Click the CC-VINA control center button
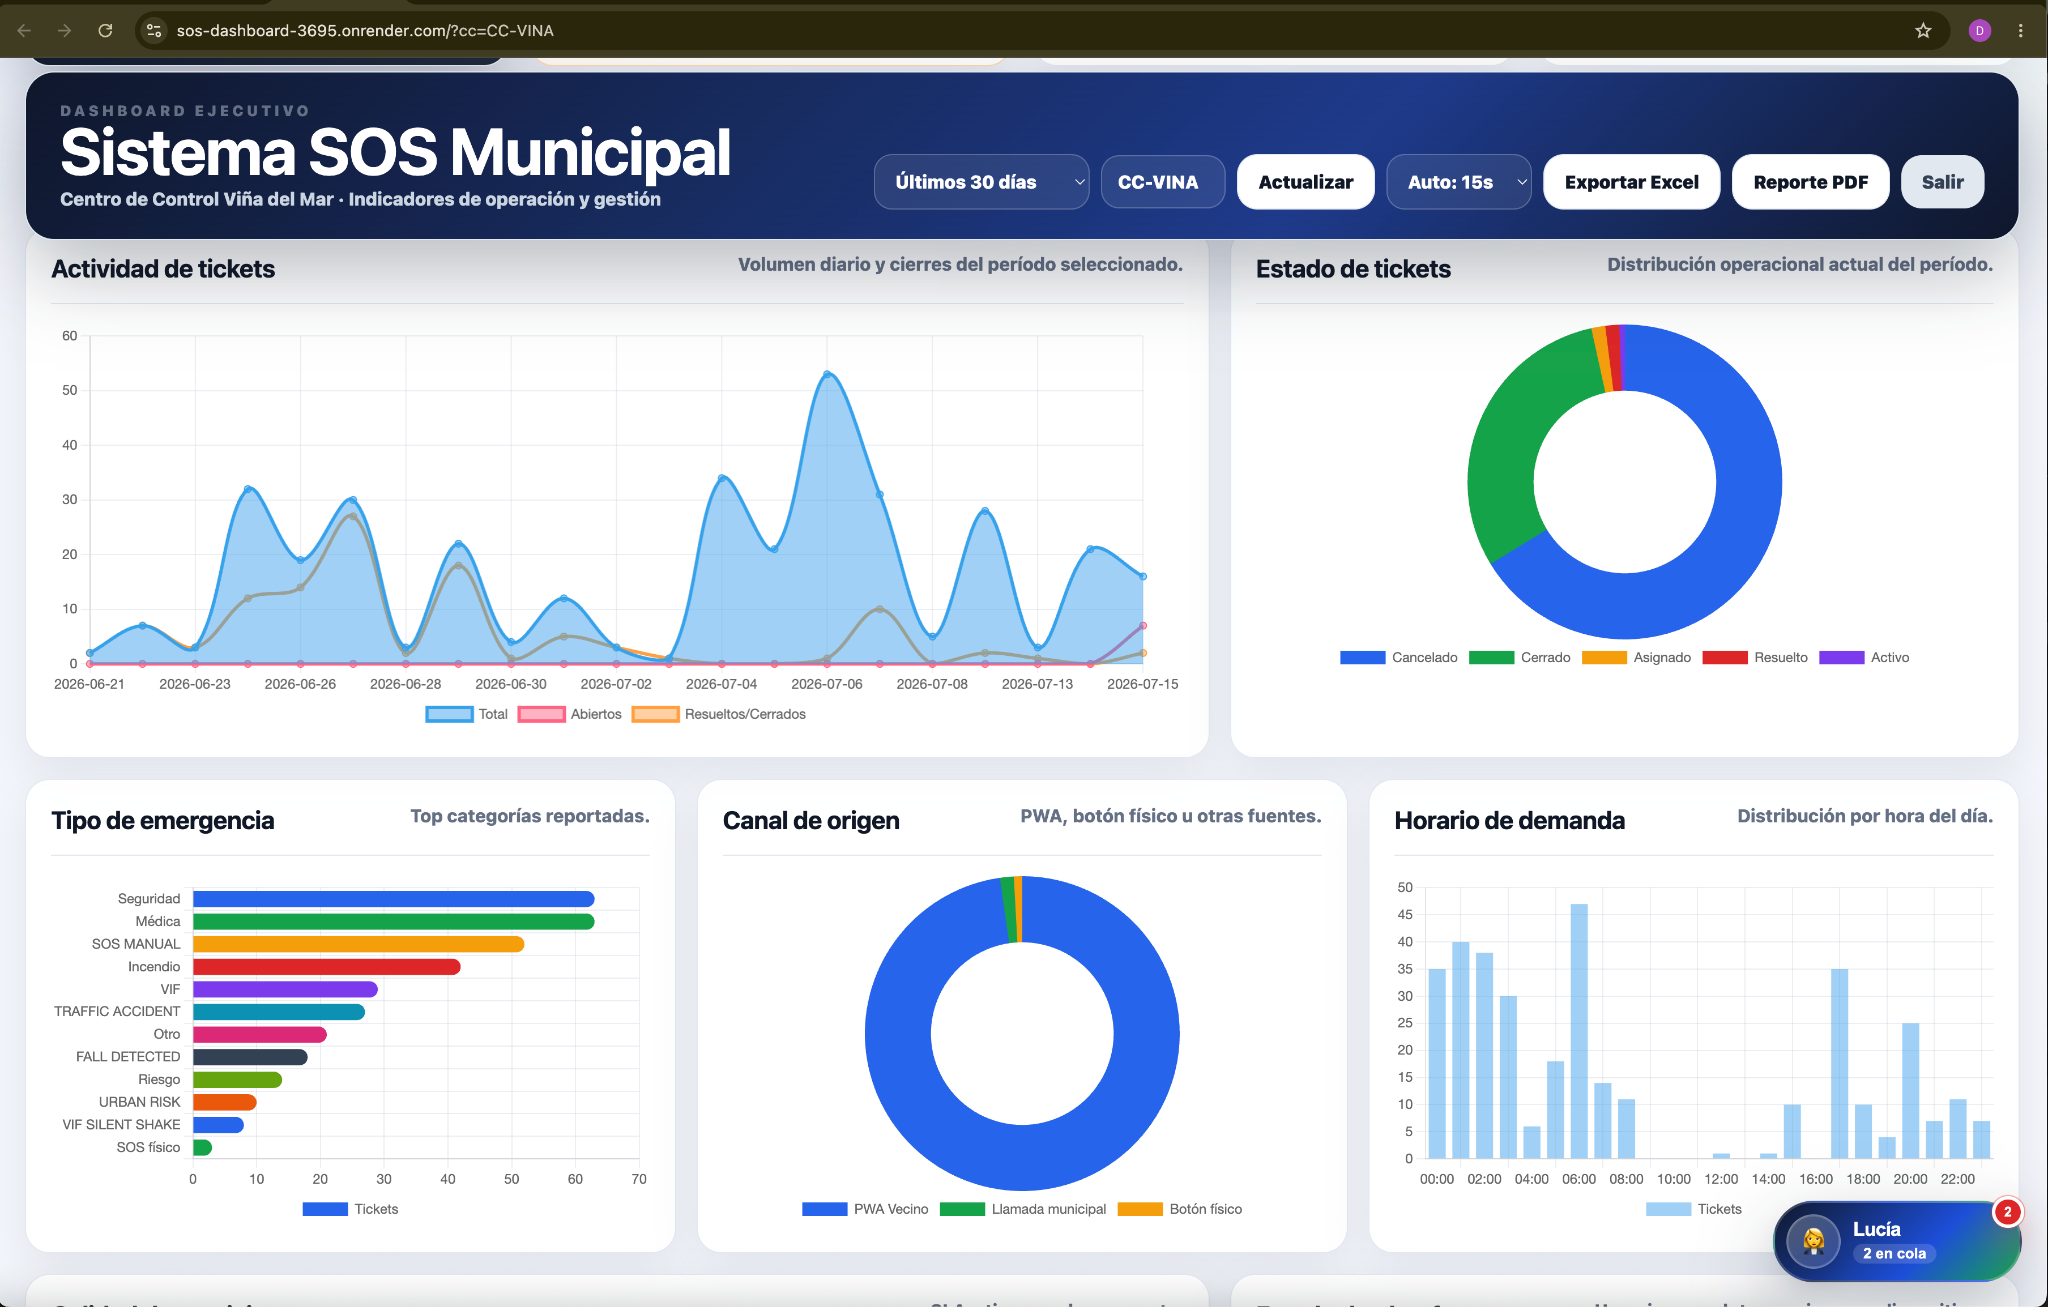This screenshot has width=2048, height=1307. (x=1162, y=182)
